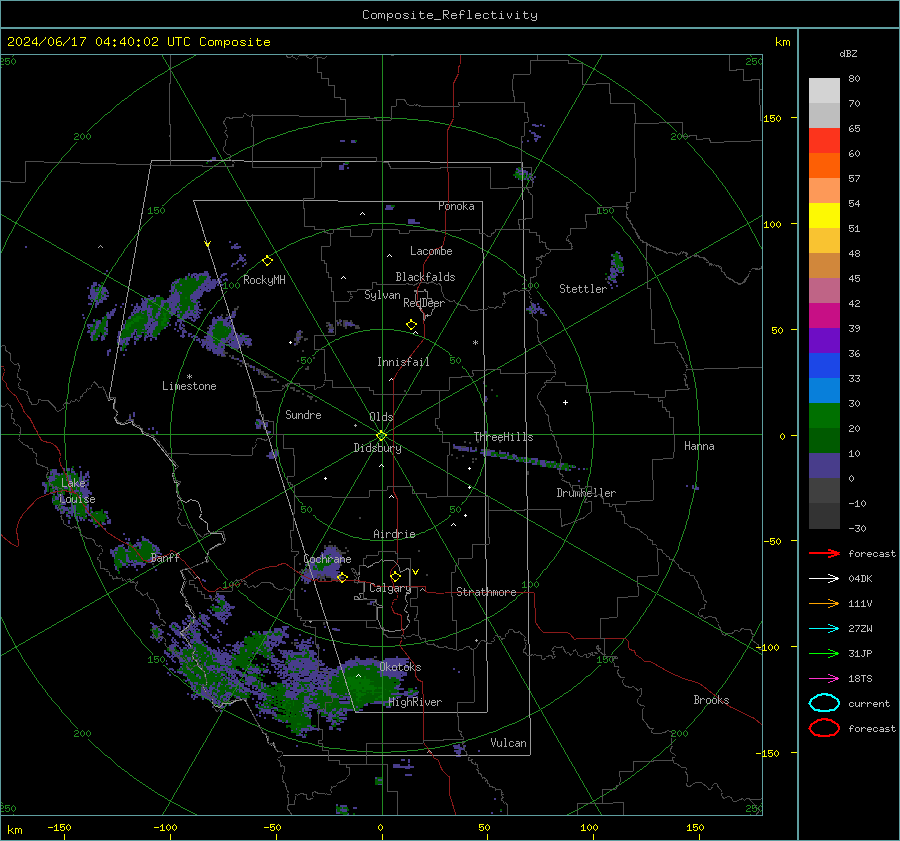Click the Vulcan label
900x841 pixels.
(x=508, y=743)
